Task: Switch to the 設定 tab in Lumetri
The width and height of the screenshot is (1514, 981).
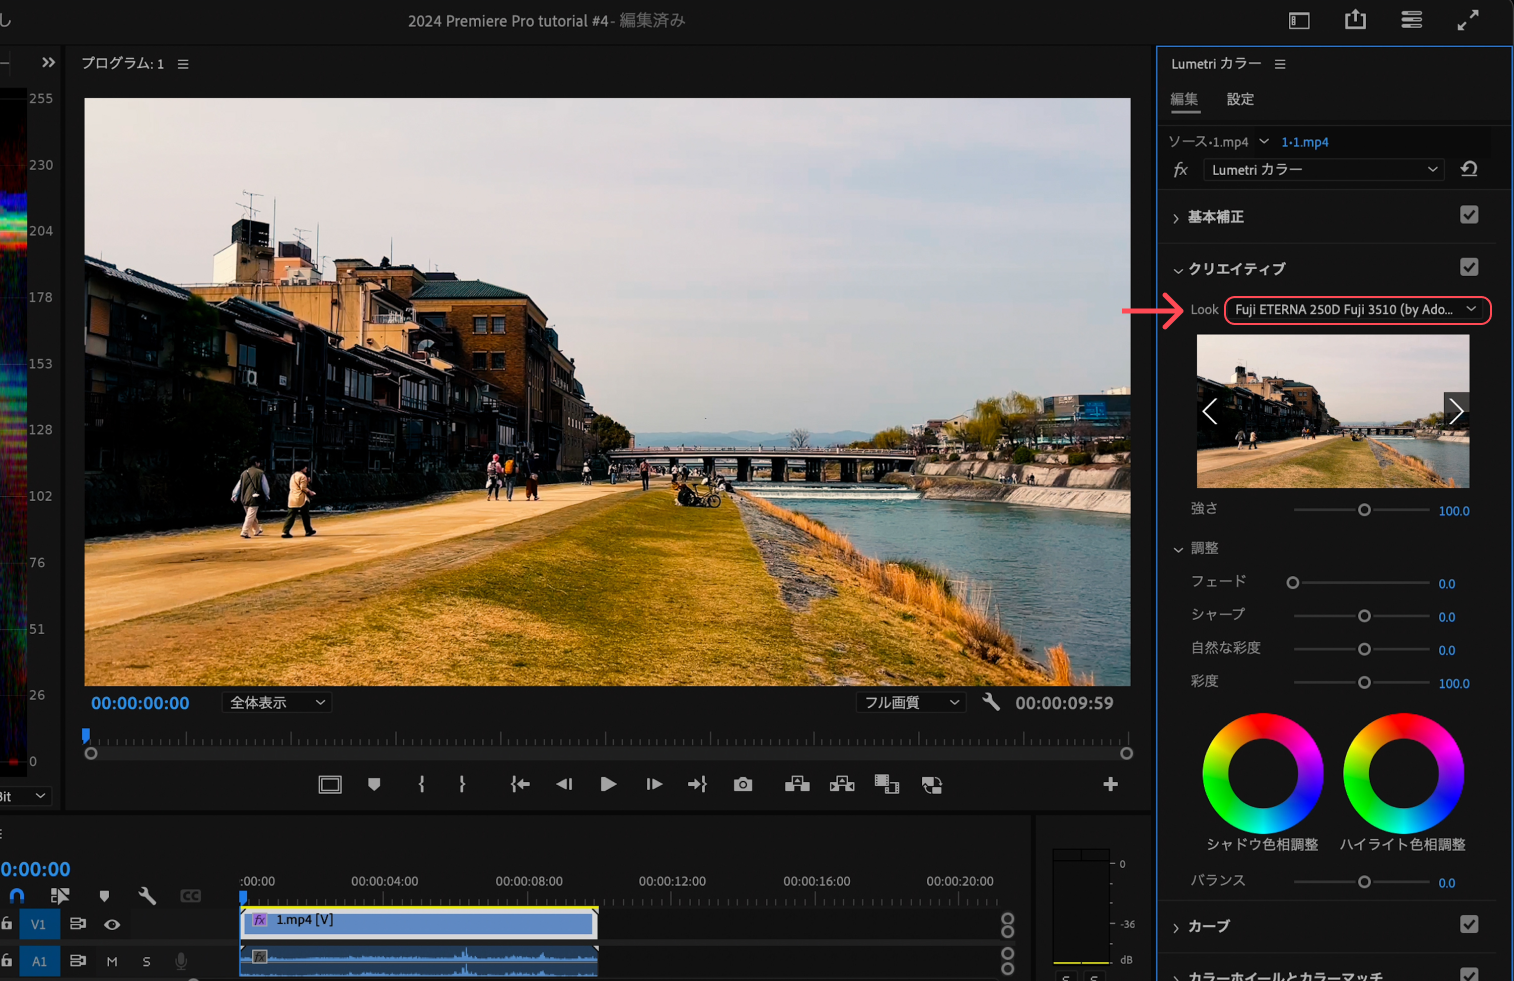Action: click(x=1240, y=99)
